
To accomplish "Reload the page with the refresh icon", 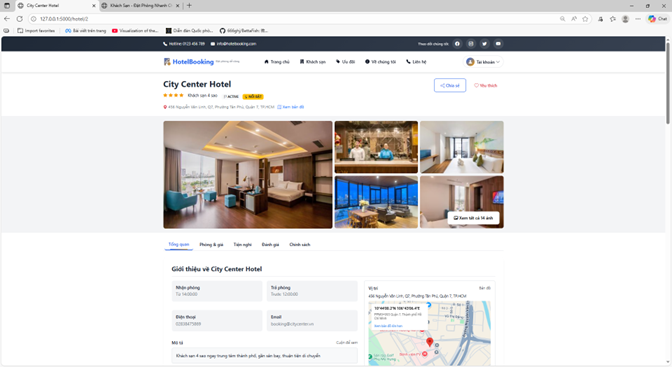I will pyautogui.click(x=19, y=19).
